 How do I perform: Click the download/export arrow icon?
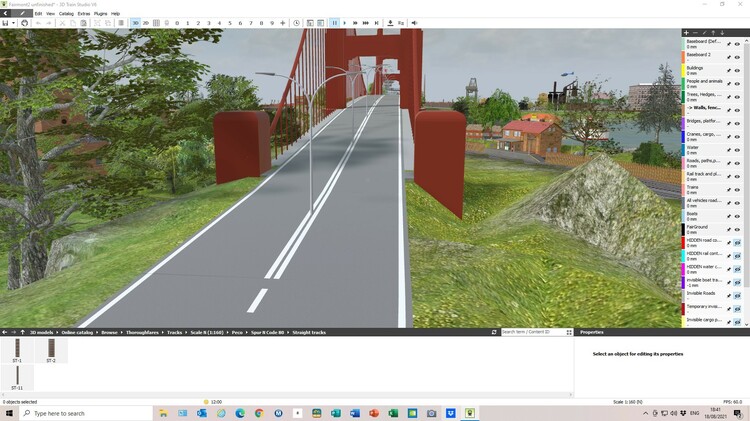[x=390, y=23]
